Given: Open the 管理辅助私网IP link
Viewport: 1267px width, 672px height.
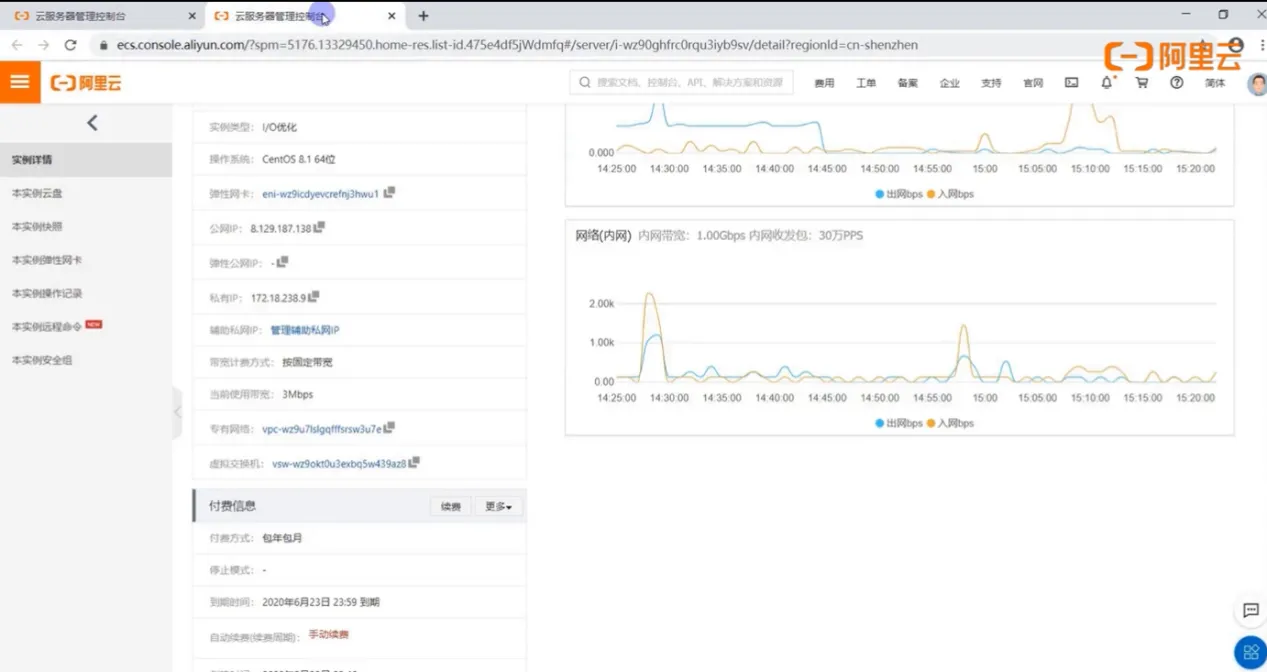Looking at the screenshot, I should click(305, 330).
